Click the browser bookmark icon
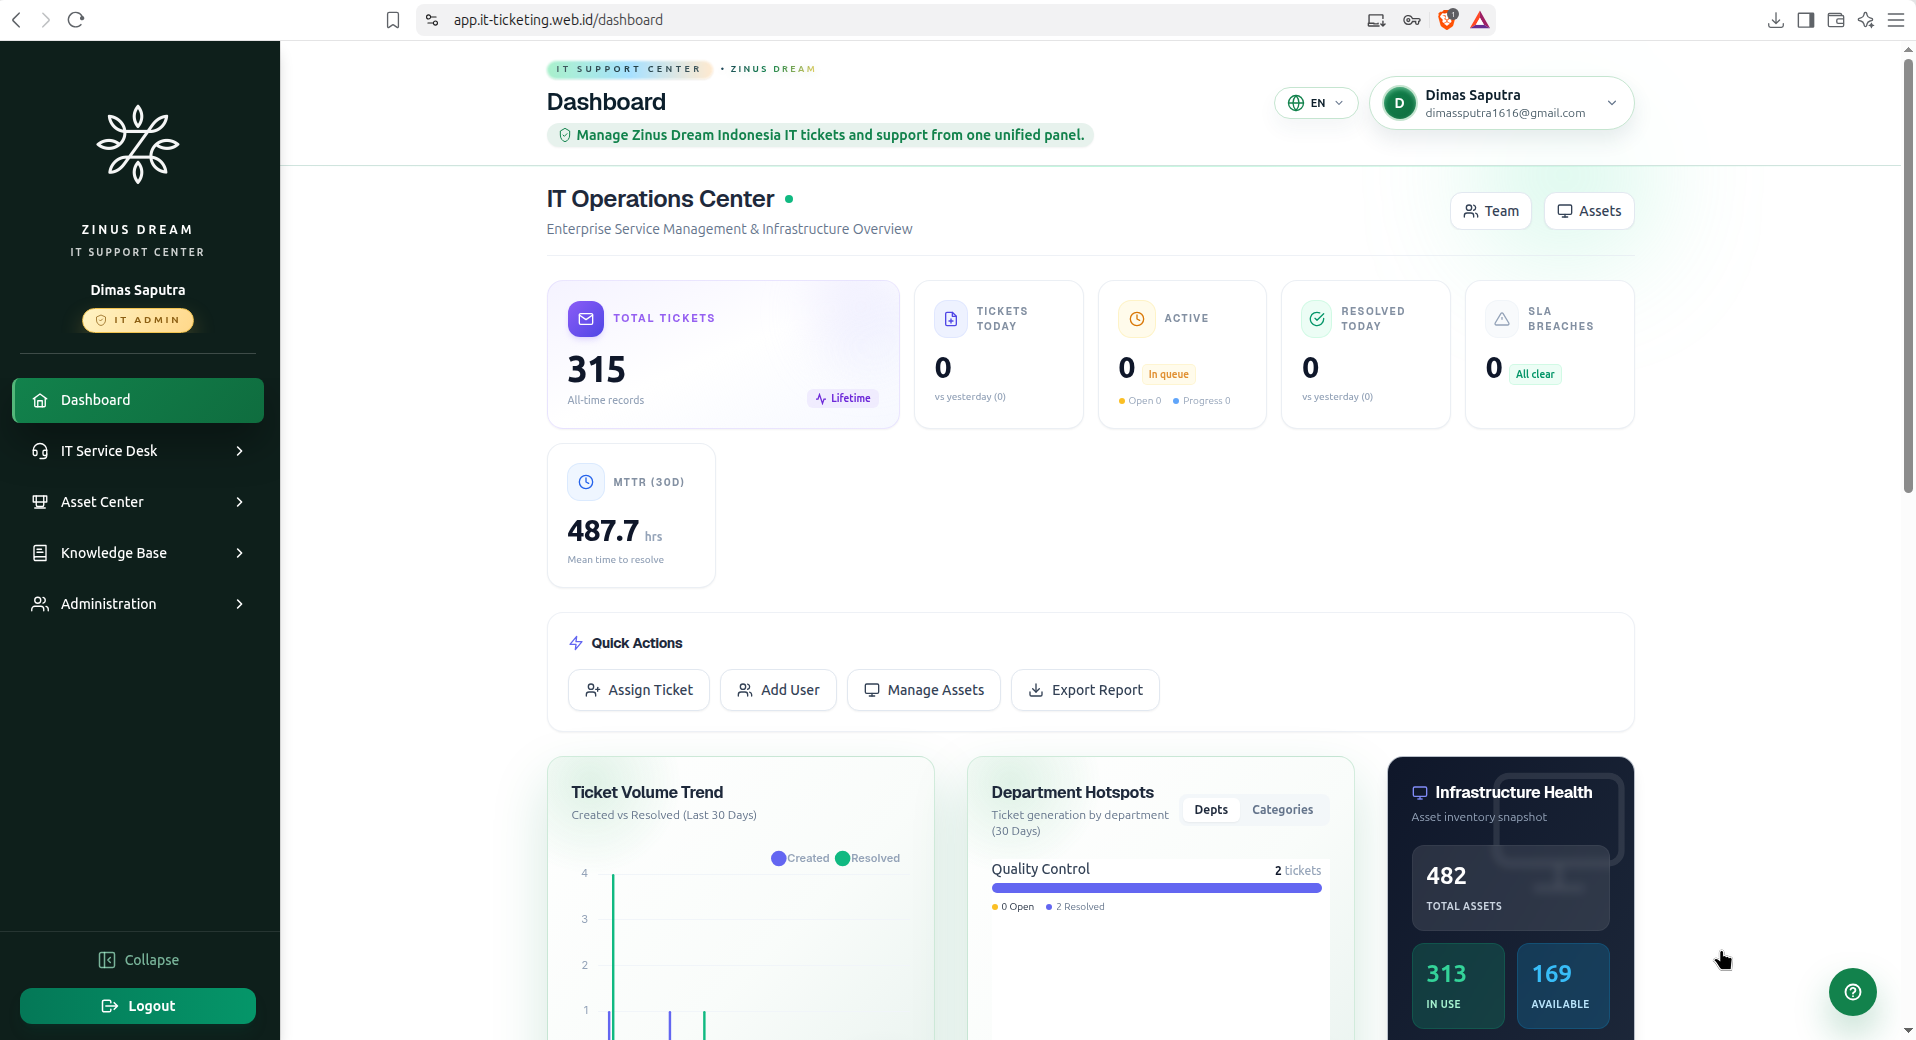 click(393, 20)
